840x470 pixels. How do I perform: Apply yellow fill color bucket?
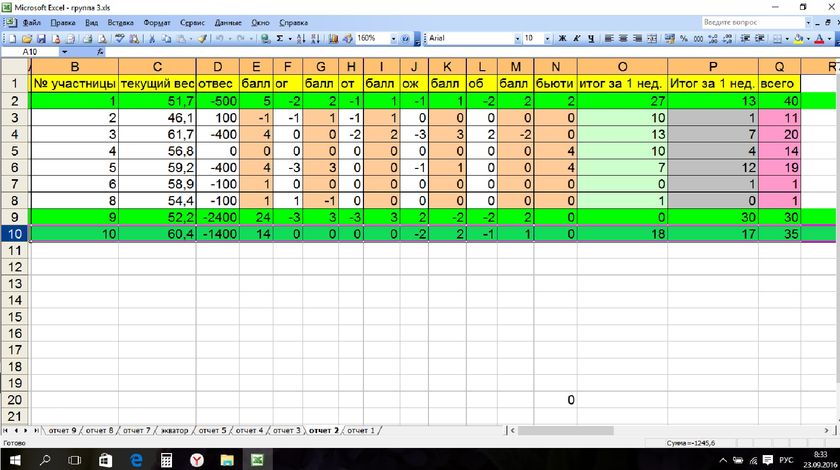[799, 39]
